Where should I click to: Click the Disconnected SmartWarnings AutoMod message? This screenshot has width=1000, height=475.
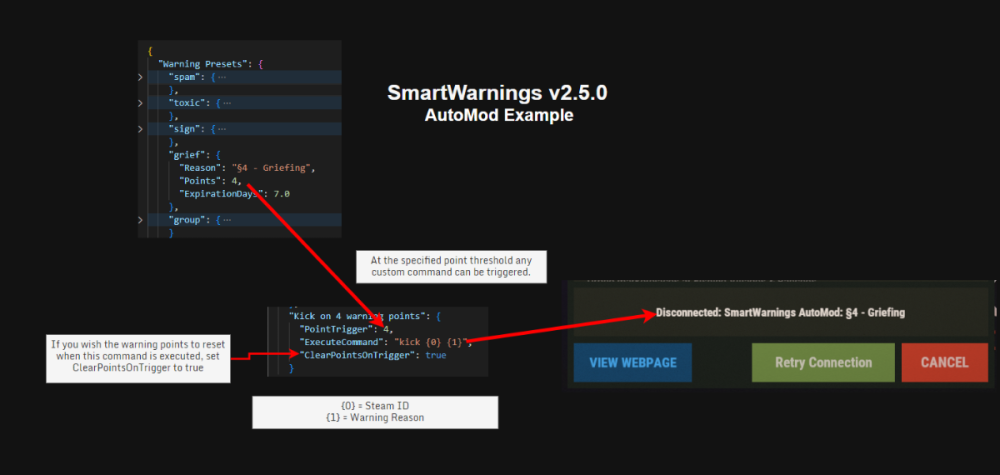[780, 313]
